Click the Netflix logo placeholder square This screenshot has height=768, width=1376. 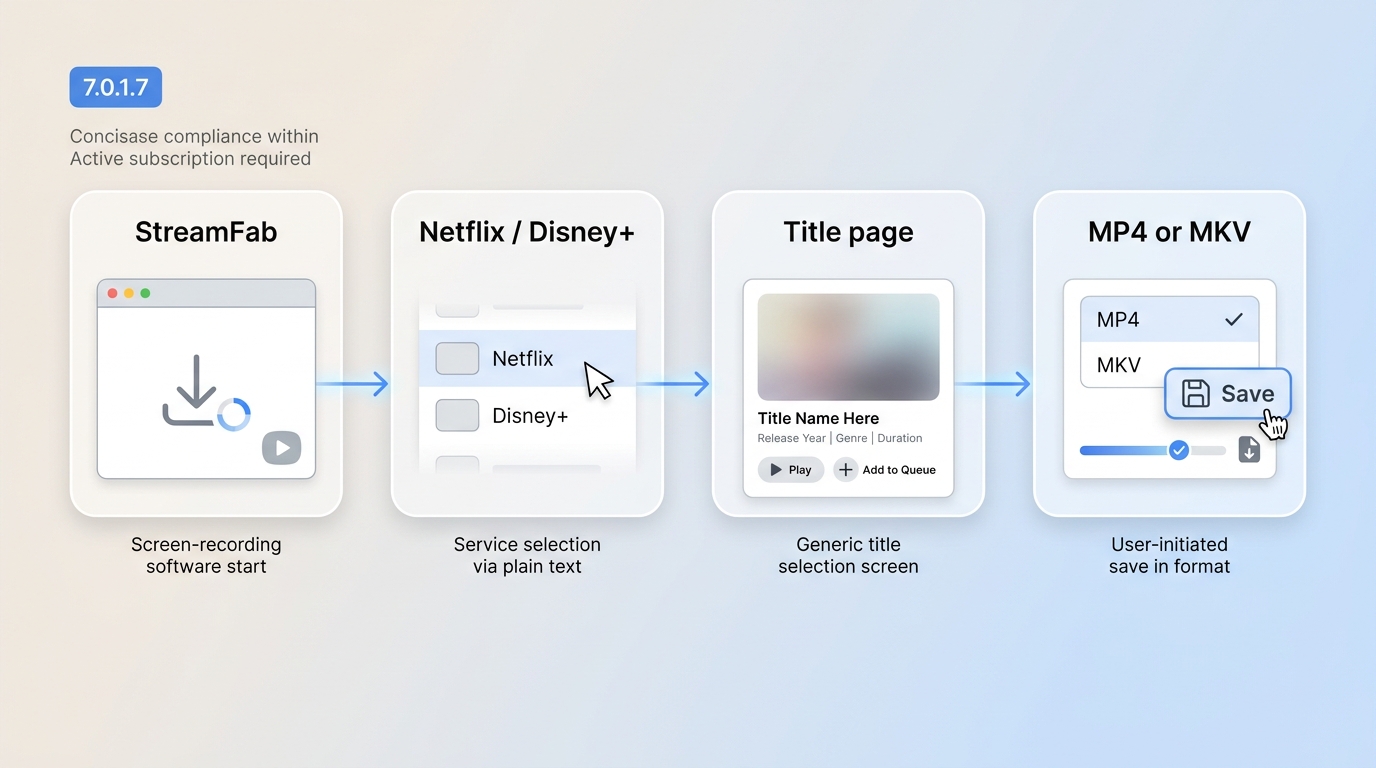457,358
